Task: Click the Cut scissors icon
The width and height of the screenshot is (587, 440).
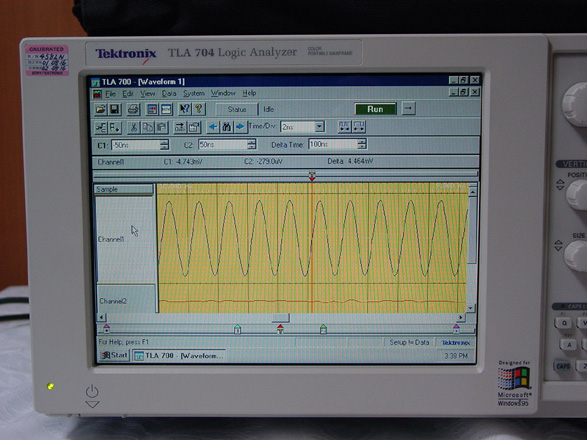Action: click(133, 128)
